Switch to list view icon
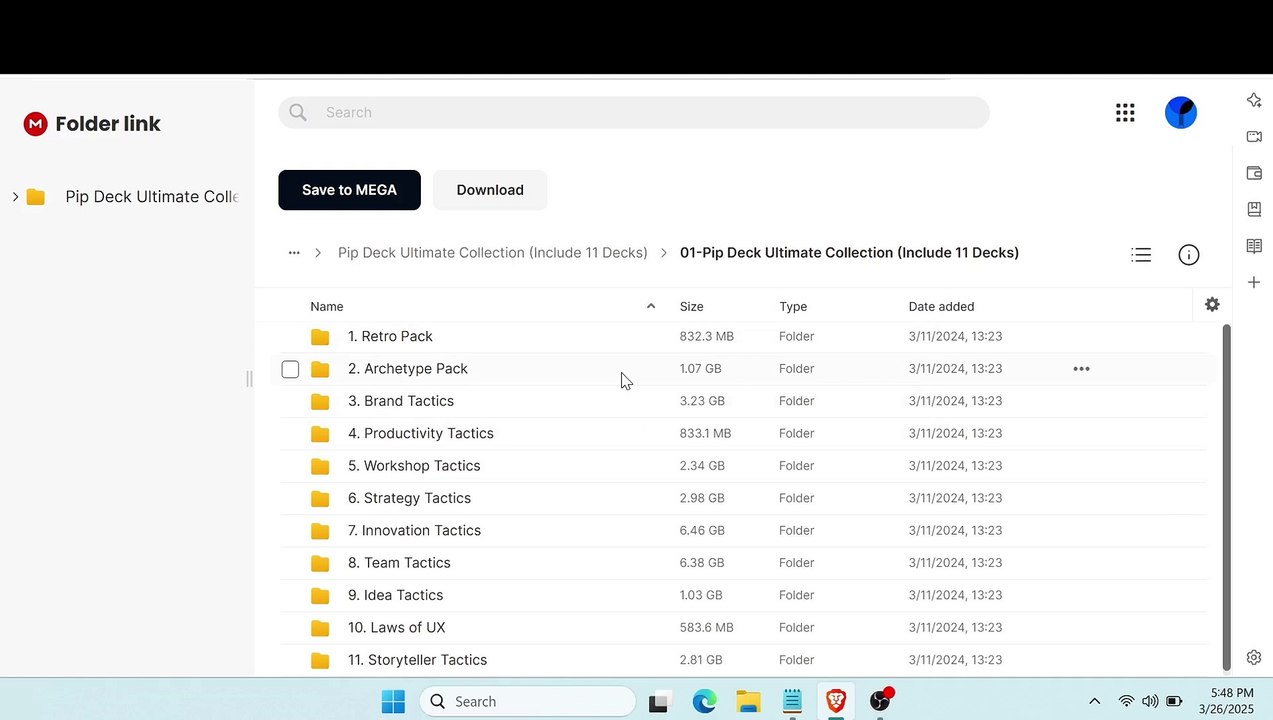Image resolution: width=1273 pixels, height=720 pixels. [x=1141, y=255]
